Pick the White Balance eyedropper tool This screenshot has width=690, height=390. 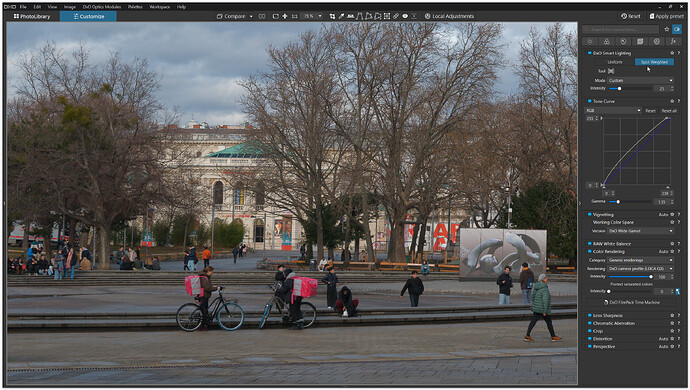341,16
